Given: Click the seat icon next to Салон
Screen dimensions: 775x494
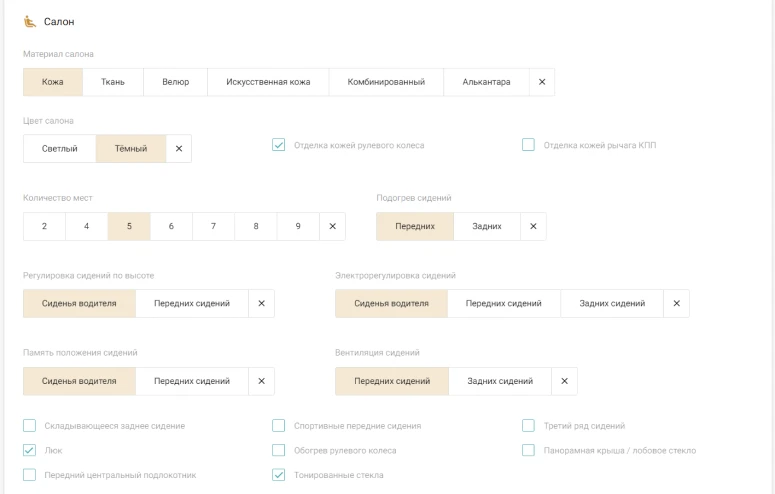Looking at the screenshot, I should point(29,22).
